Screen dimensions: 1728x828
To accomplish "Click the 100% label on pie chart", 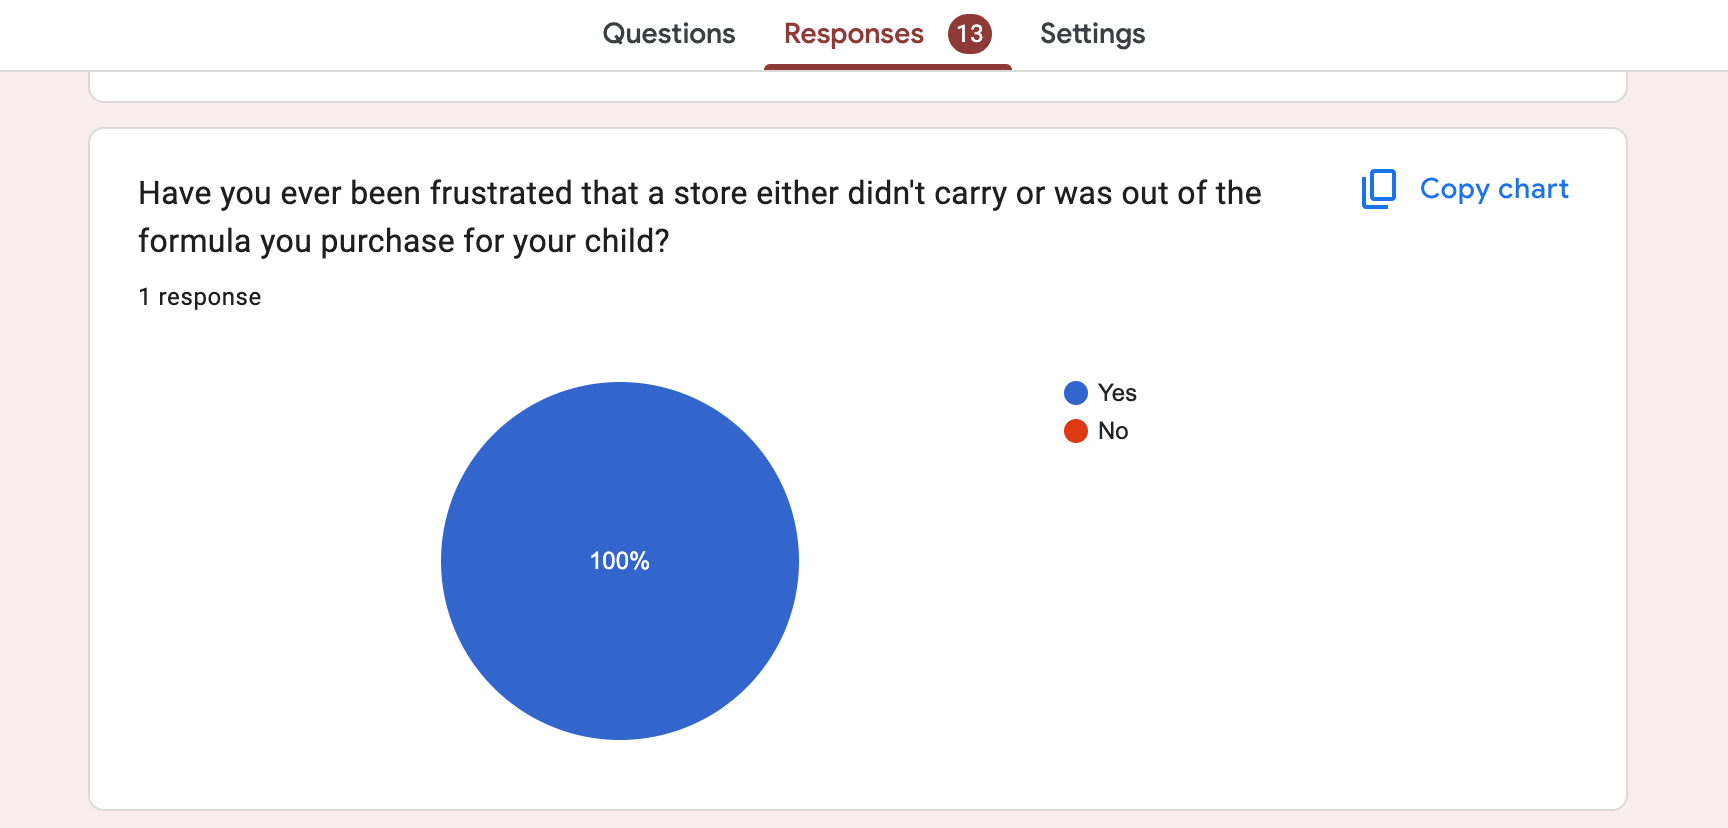I will pos(620,561).
